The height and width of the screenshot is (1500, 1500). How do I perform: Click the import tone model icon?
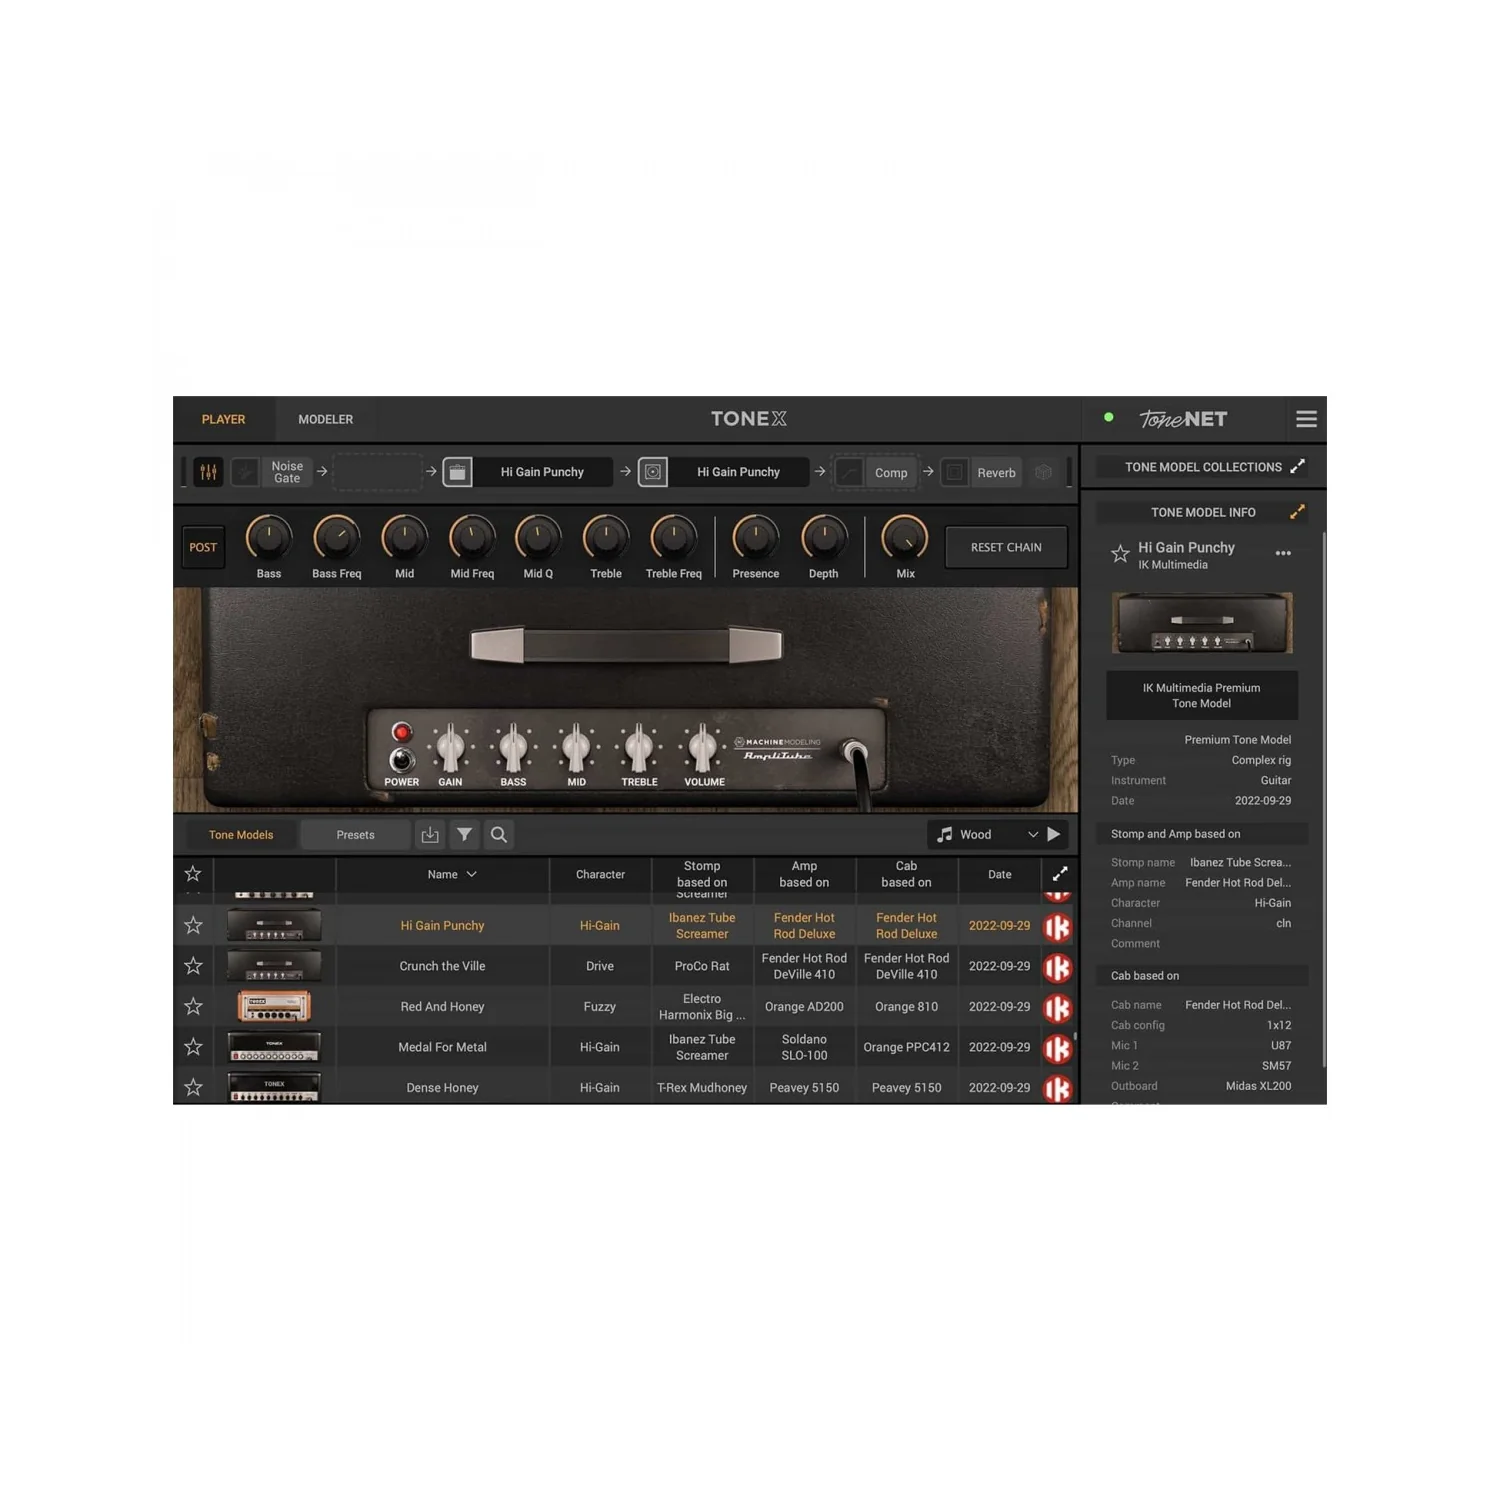pos(430,834)
